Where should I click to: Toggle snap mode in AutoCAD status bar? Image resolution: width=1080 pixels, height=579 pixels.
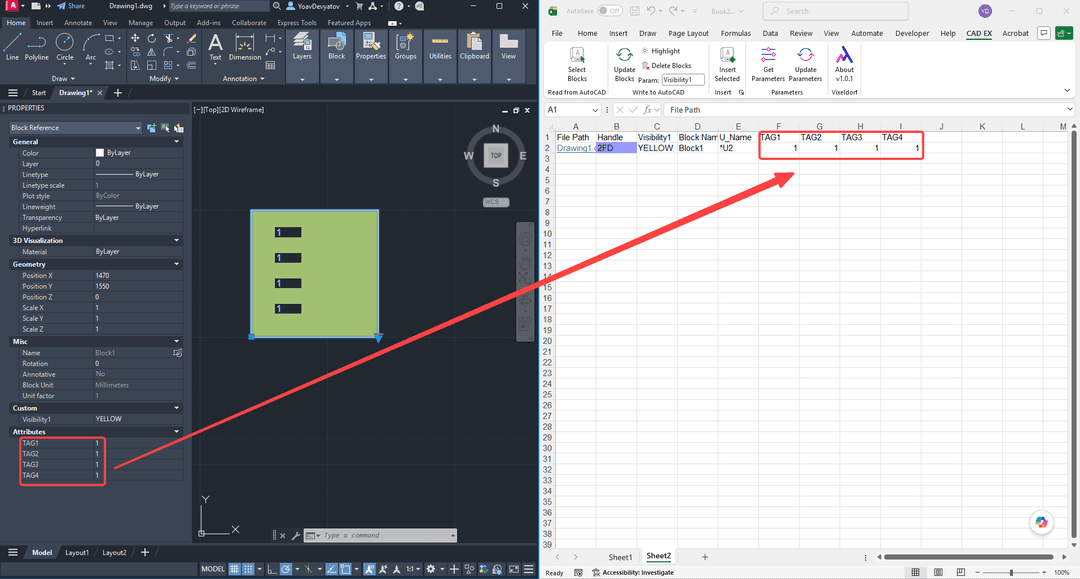click(x=249, y=569)
